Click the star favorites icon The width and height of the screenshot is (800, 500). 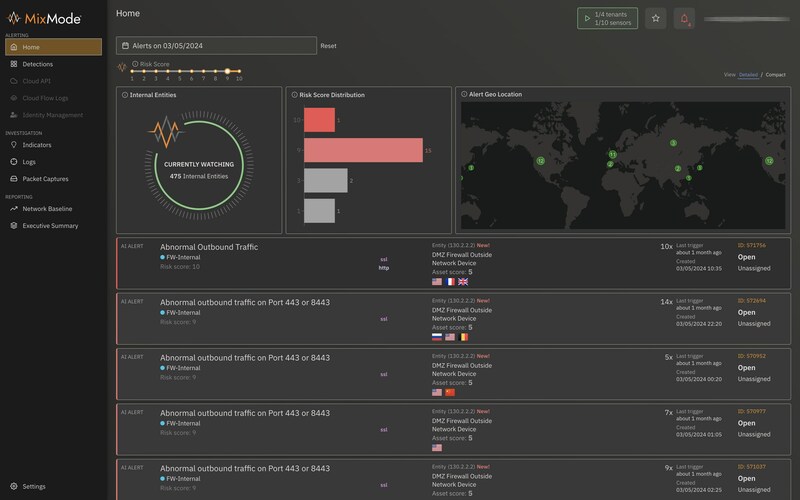point(656,18)
